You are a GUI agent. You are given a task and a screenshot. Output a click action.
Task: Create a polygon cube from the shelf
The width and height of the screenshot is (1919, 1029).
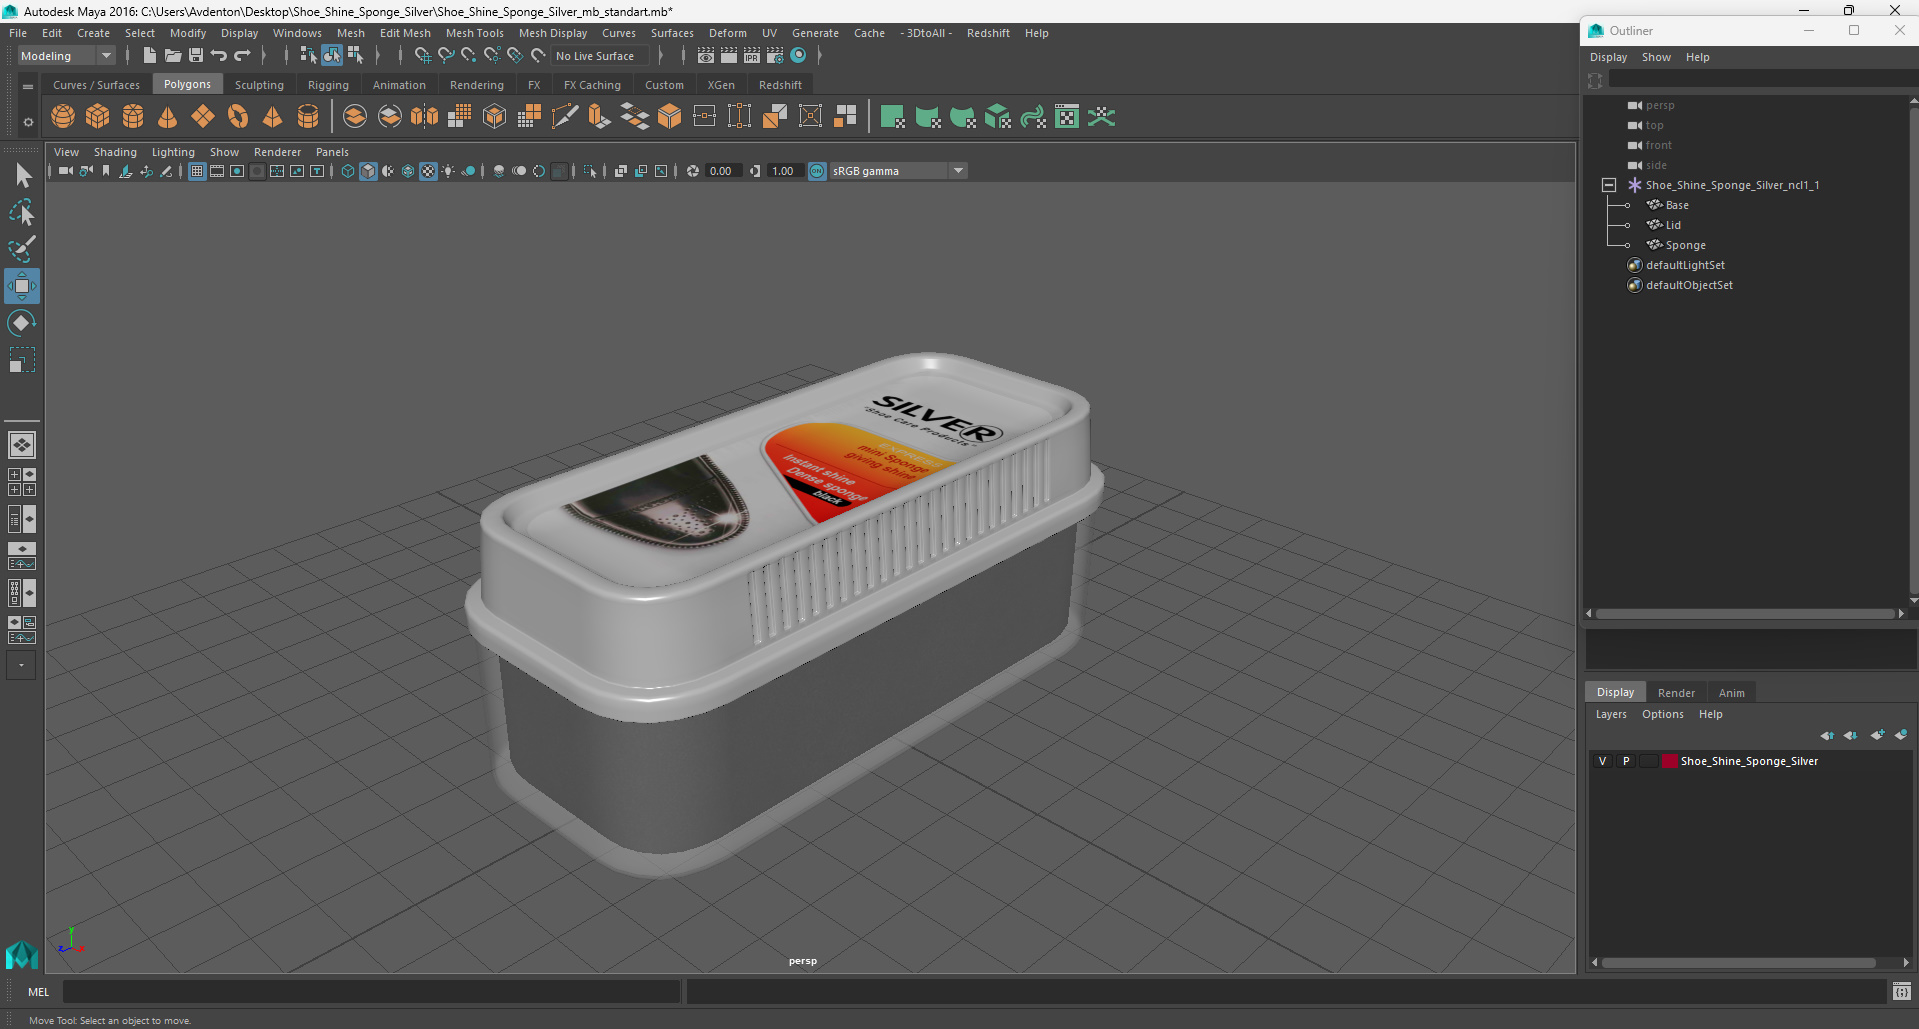tap(98, 117)
